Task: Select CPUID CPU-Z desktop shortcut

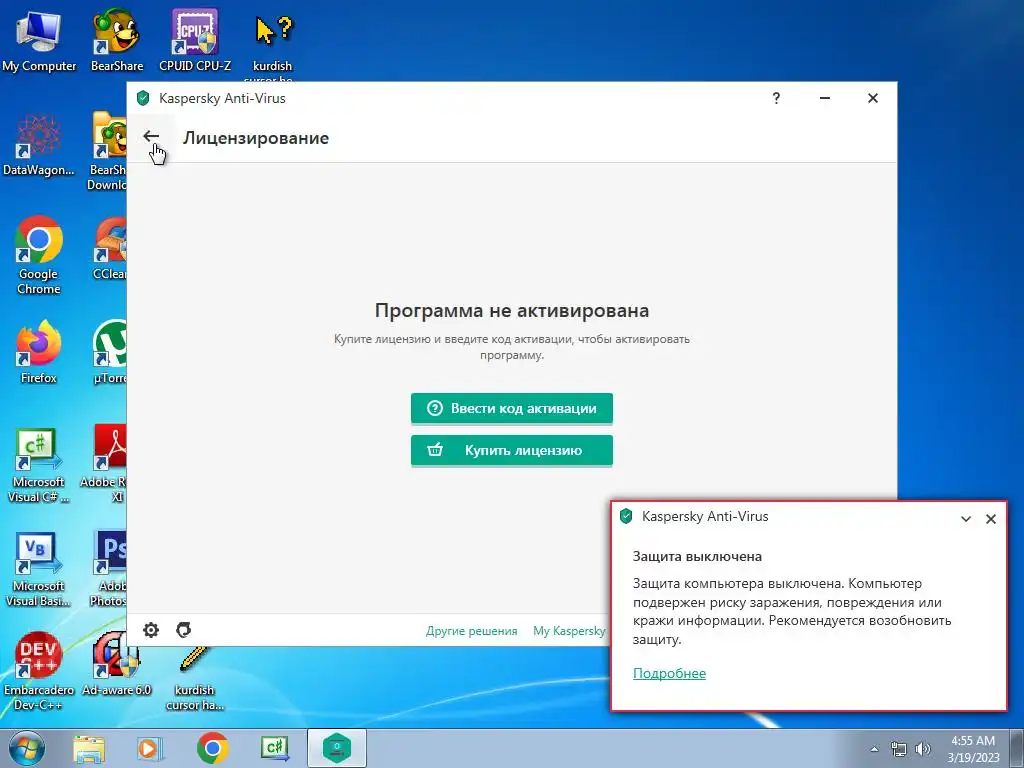Action: pos(195,41)
